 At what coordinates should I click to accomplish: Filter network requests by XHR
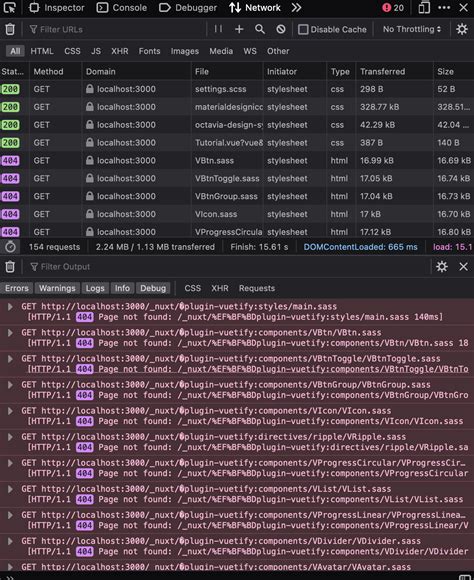pos(120,51)
